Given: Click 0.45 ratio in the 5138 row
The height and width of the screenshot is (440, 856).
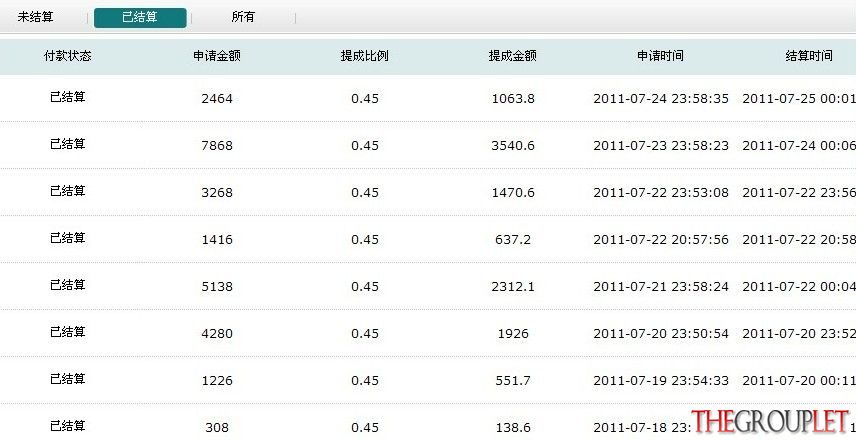Looking at the screenshot, I should tap(365, 287).
